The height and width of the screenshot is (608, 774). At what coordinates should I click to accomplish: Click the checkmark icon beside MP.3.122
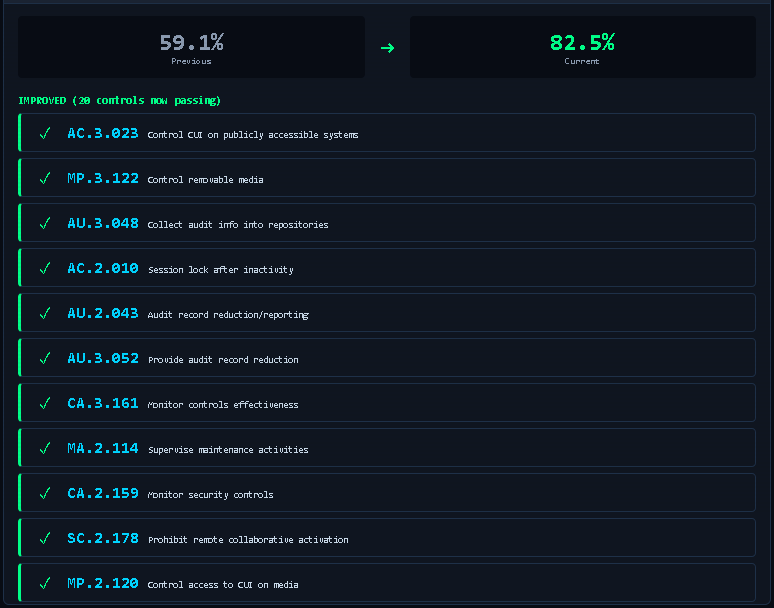(x=45, y=178)
